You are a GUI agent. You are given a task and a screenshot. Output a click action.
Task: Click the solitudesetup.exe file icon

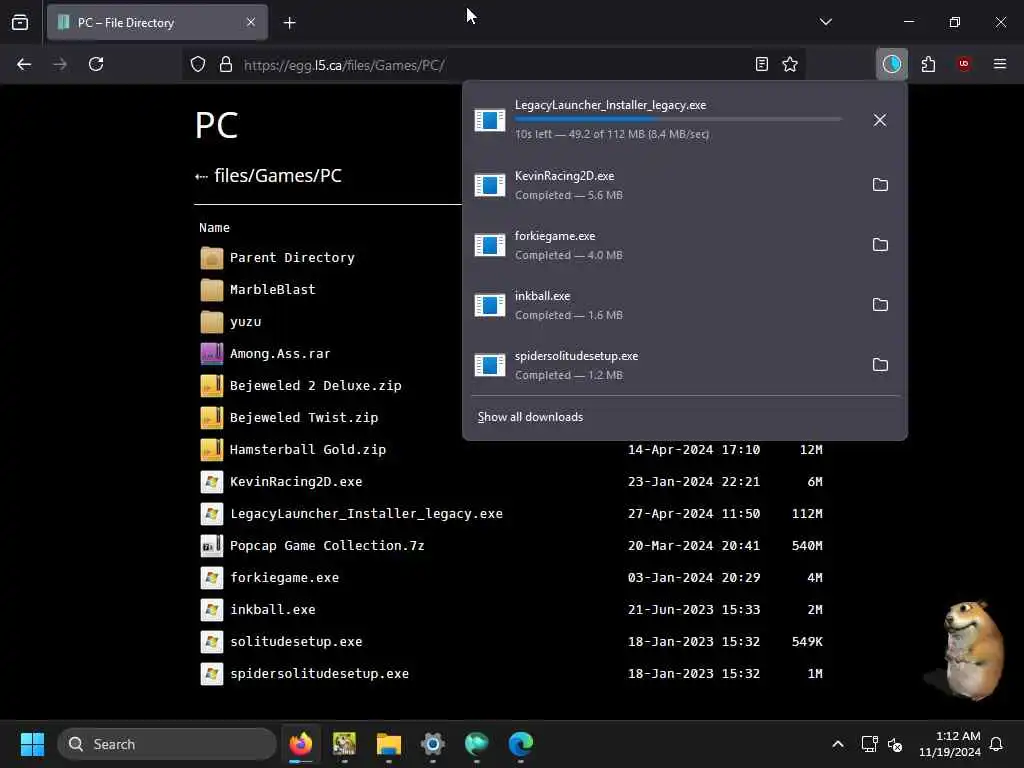click(x=212, y=641)
